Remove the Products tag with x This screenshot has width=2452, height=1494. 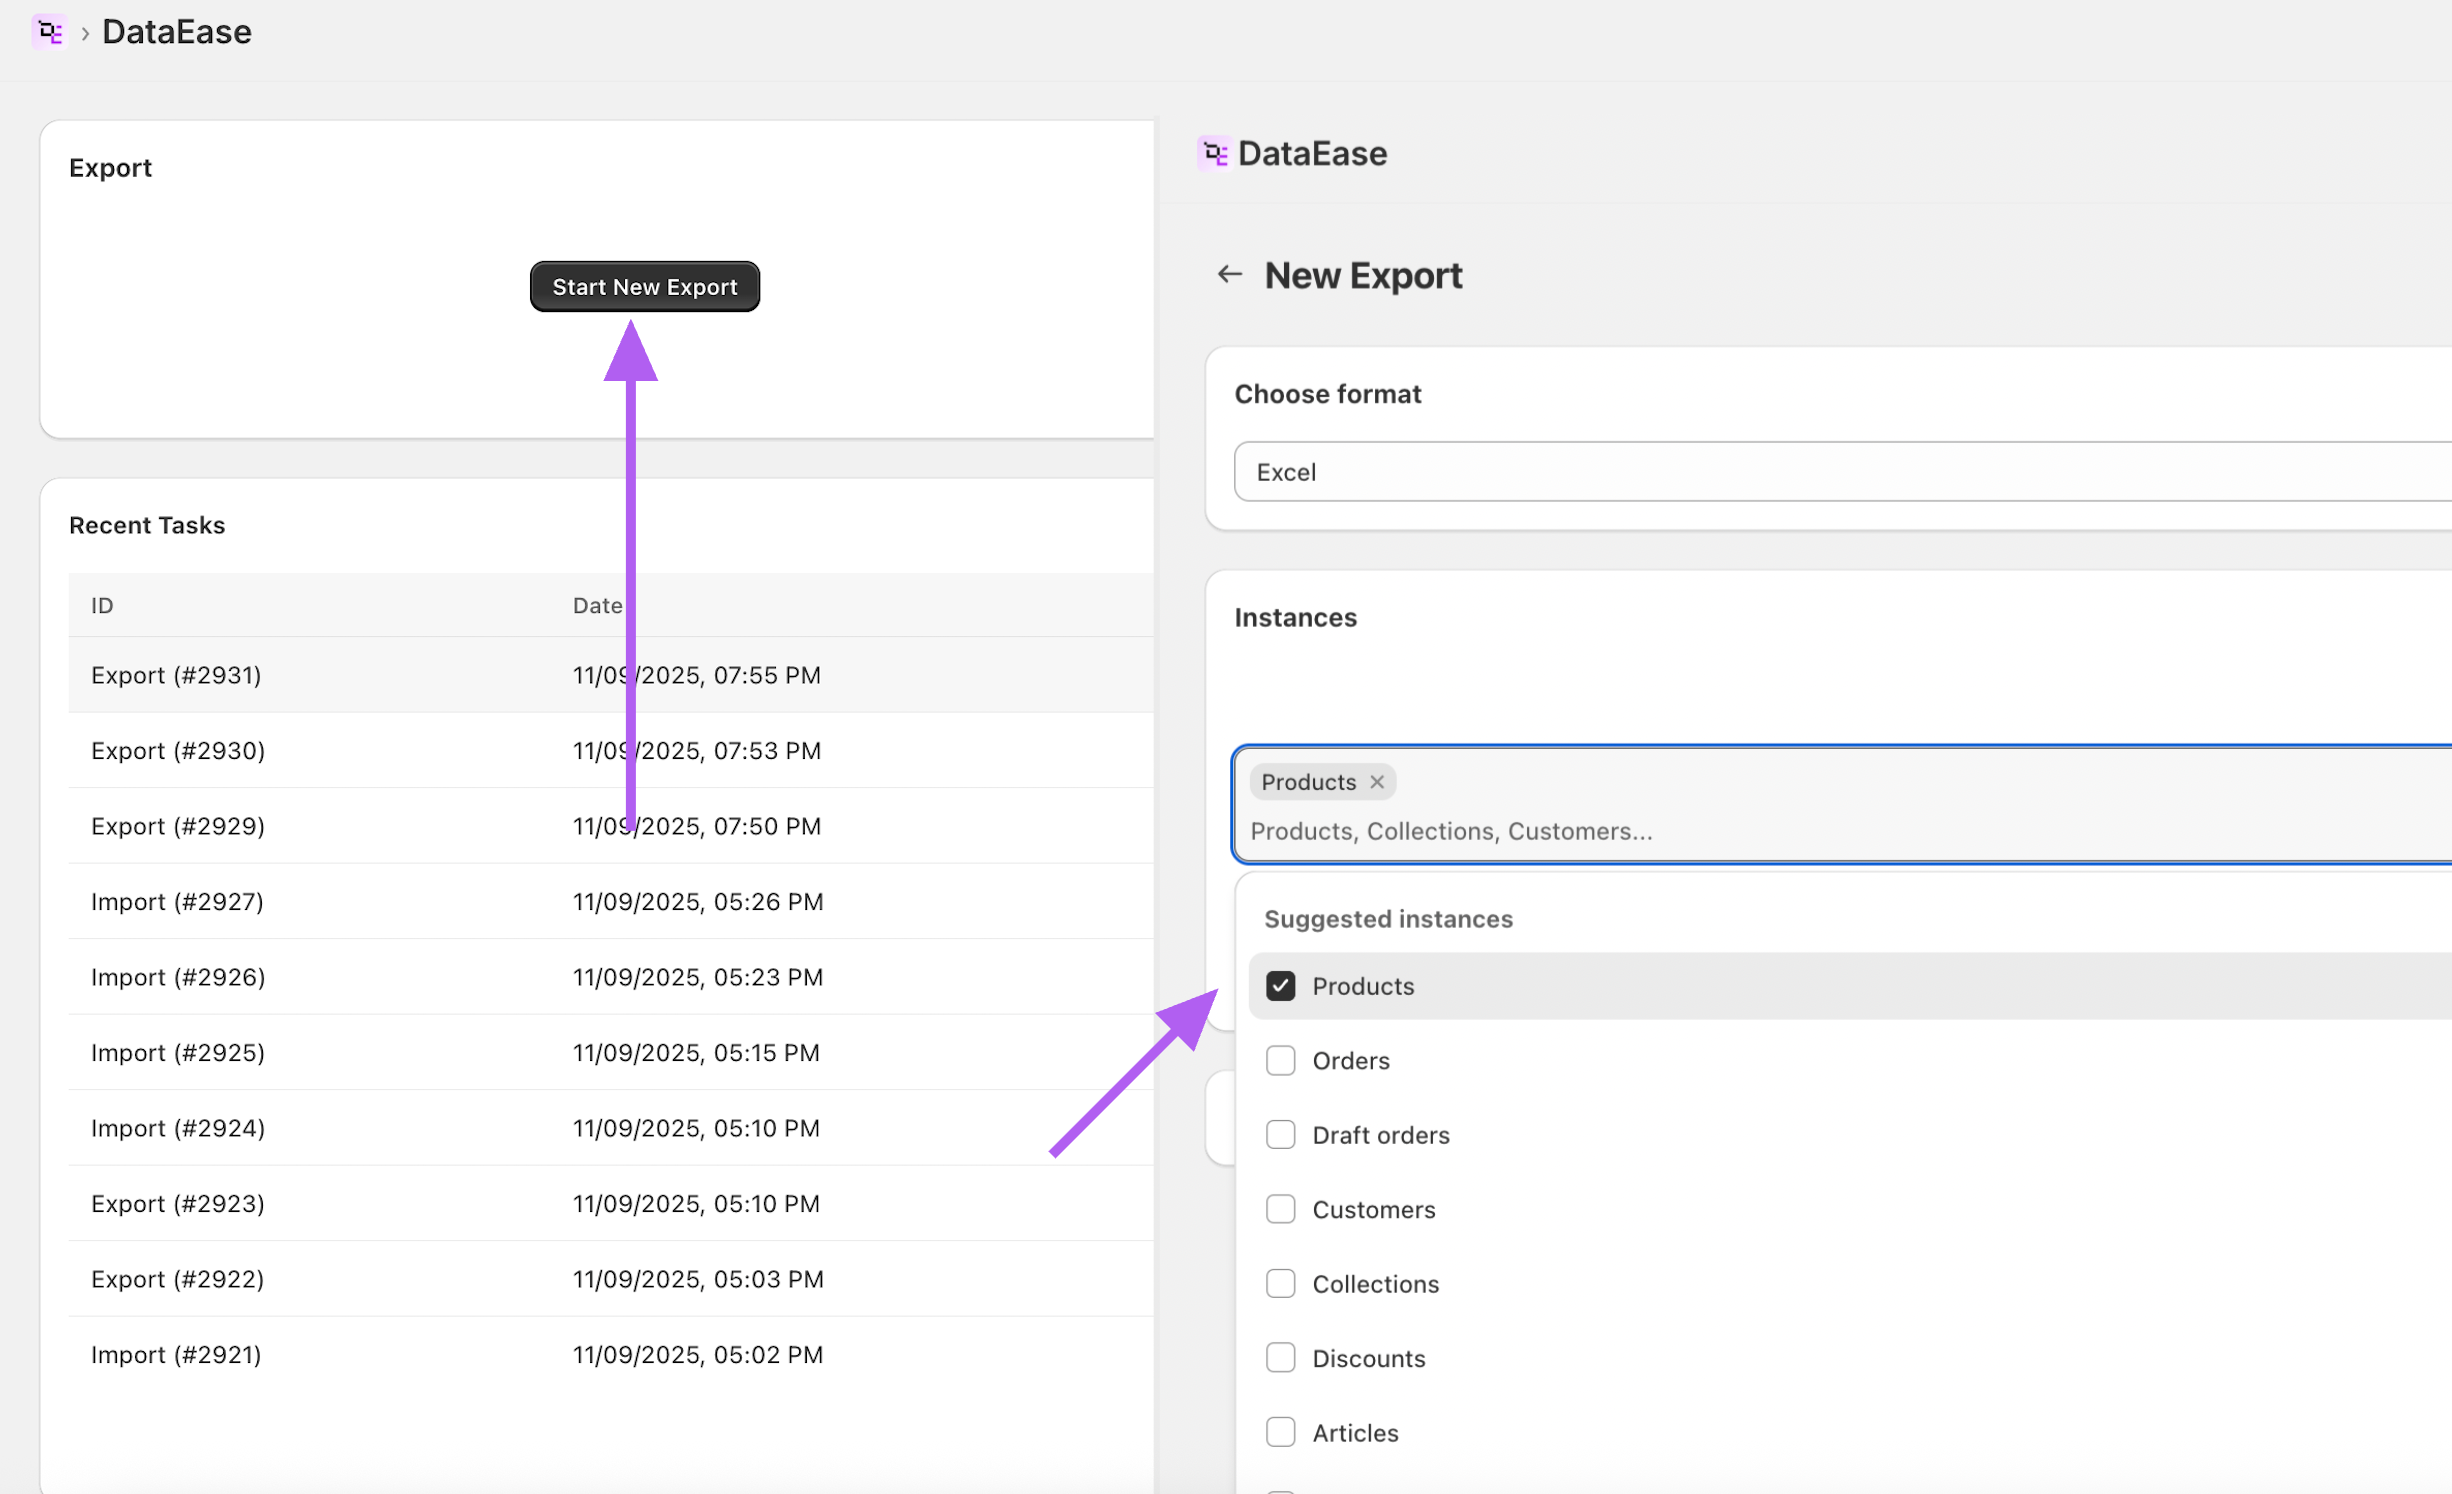(1377, 782)
